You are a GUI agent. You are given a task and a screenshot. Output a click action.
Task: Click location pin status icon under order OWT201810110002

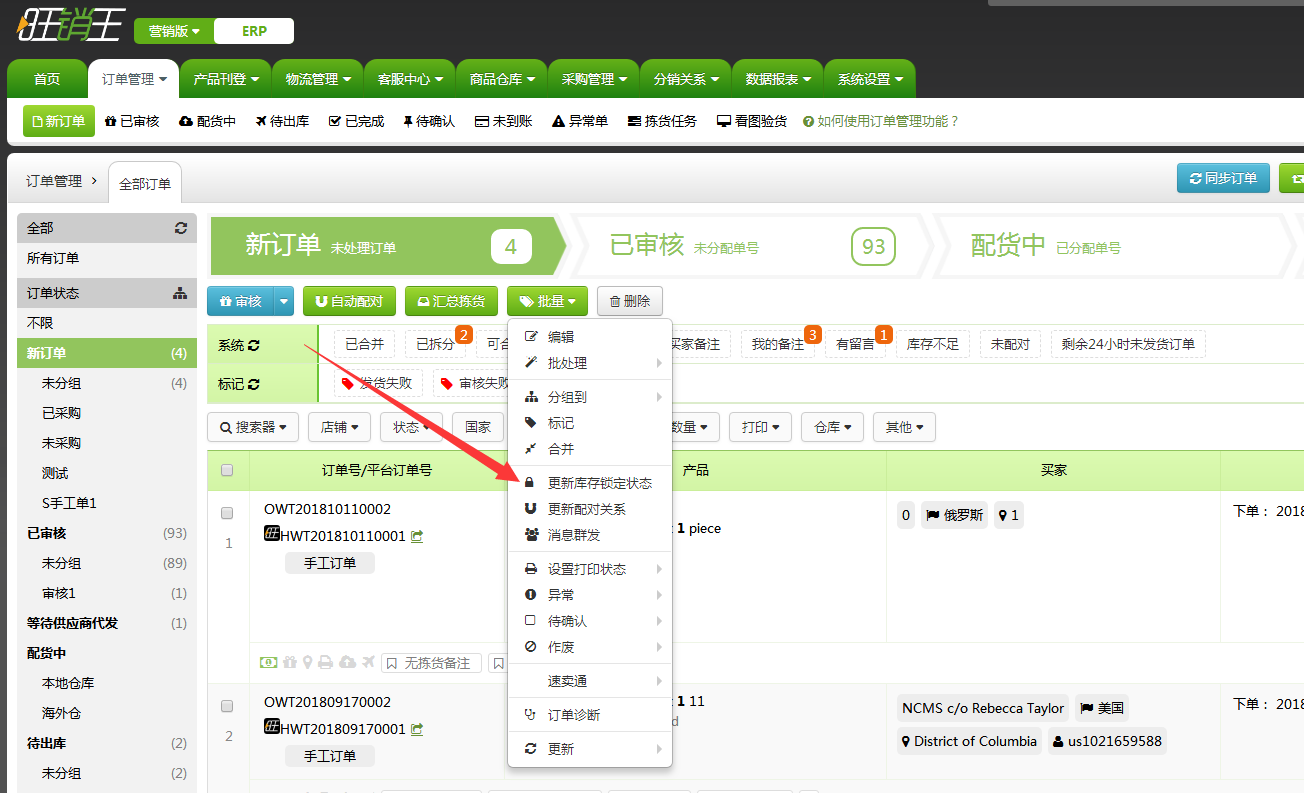pyautogui.click(x=308, y=662)
